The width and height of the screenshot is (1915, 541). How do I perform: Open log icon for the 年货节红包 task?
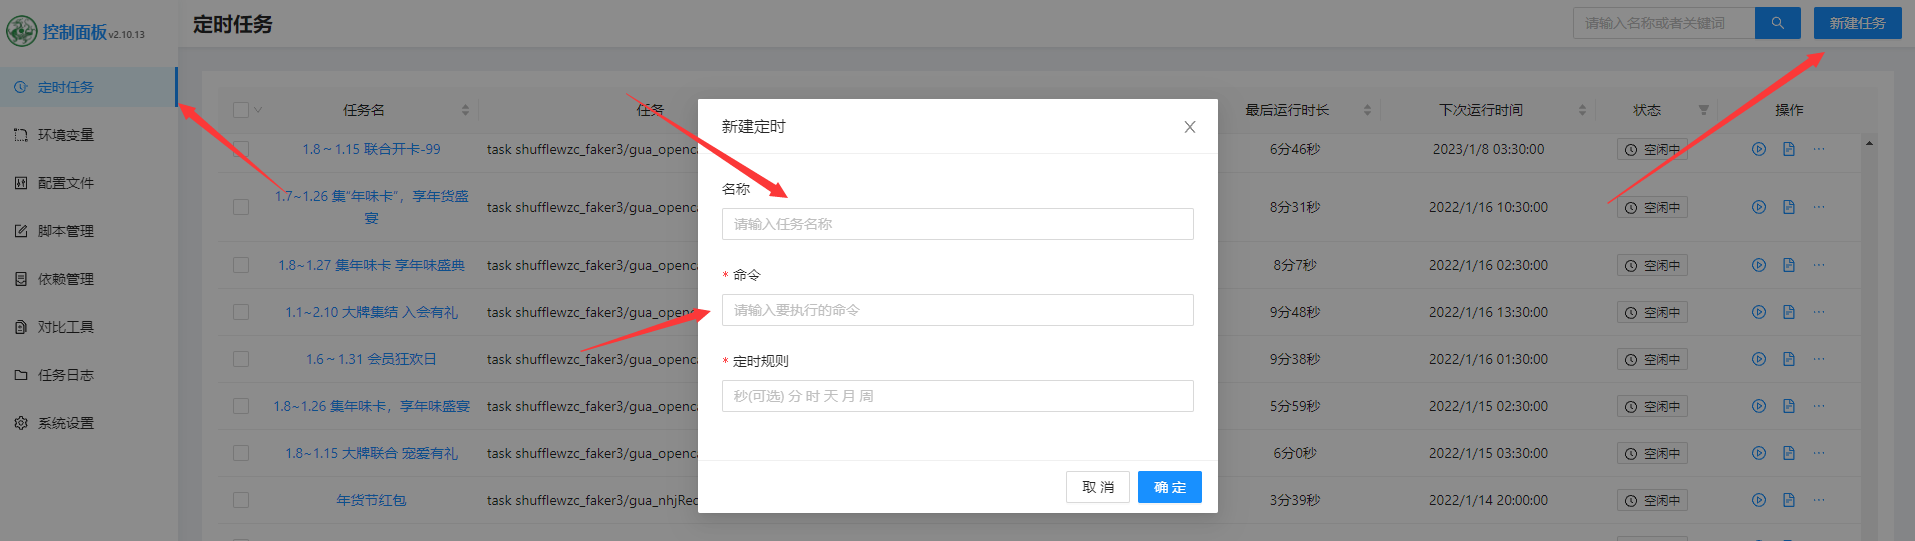tap(1788, 500)
